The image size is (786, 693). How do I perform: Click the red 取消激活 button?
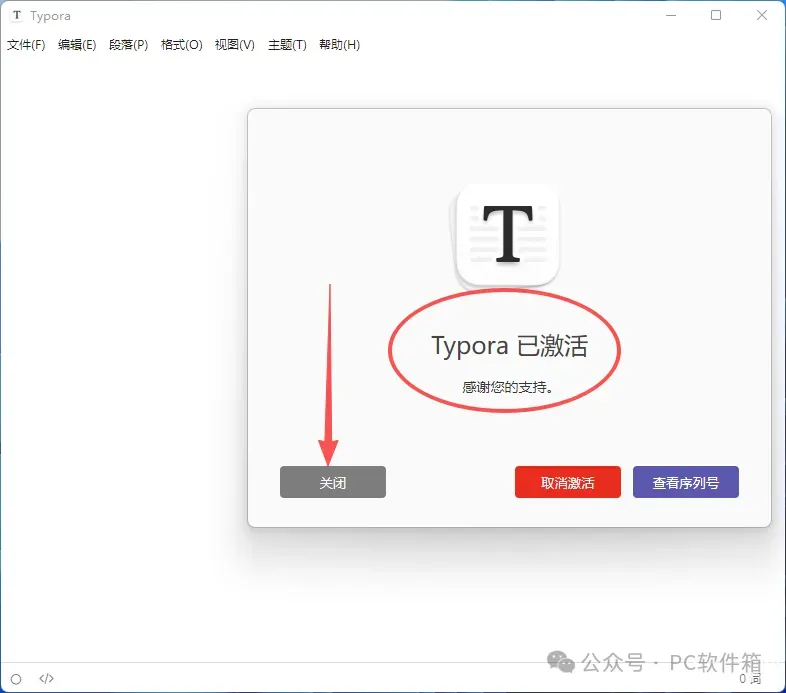(x=567, y=482)
